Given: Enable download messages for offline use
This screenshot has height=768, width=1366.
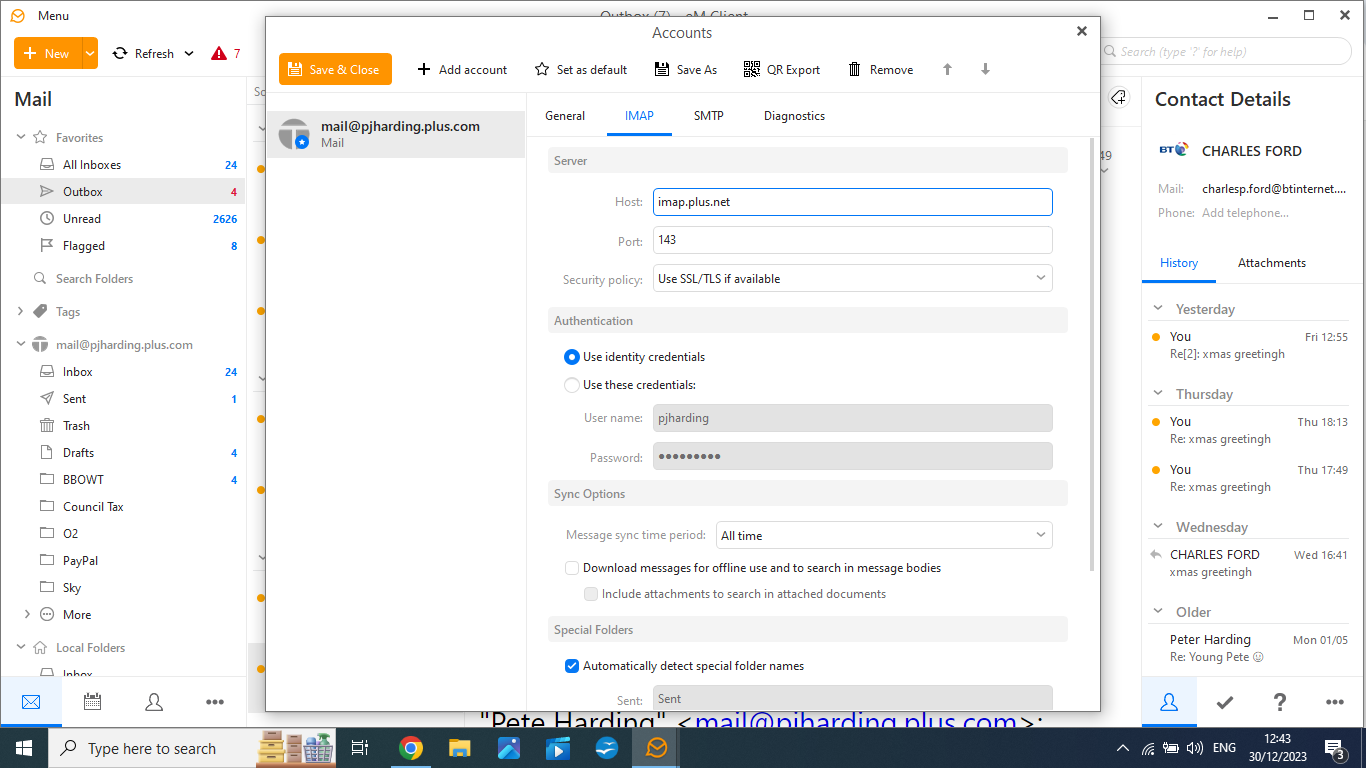Looking at the screenshot, I should point(572,568).
